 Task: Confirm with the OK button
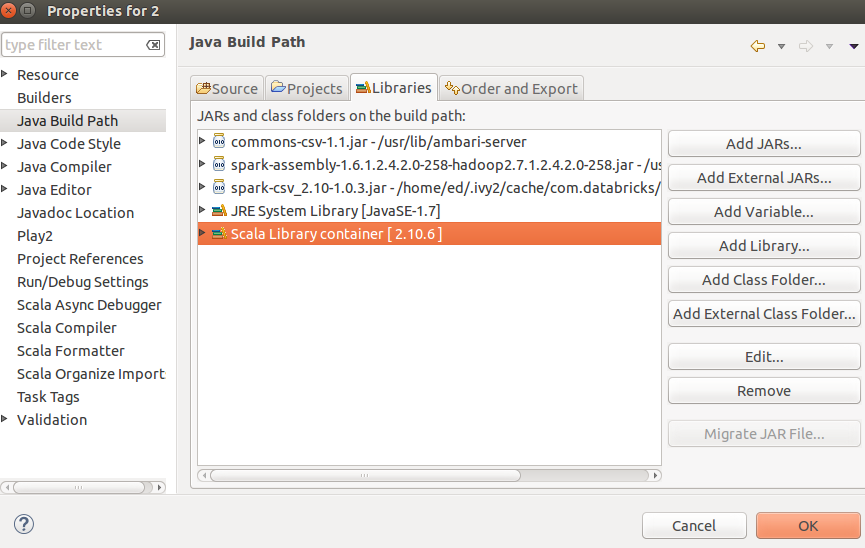[808, 526]
